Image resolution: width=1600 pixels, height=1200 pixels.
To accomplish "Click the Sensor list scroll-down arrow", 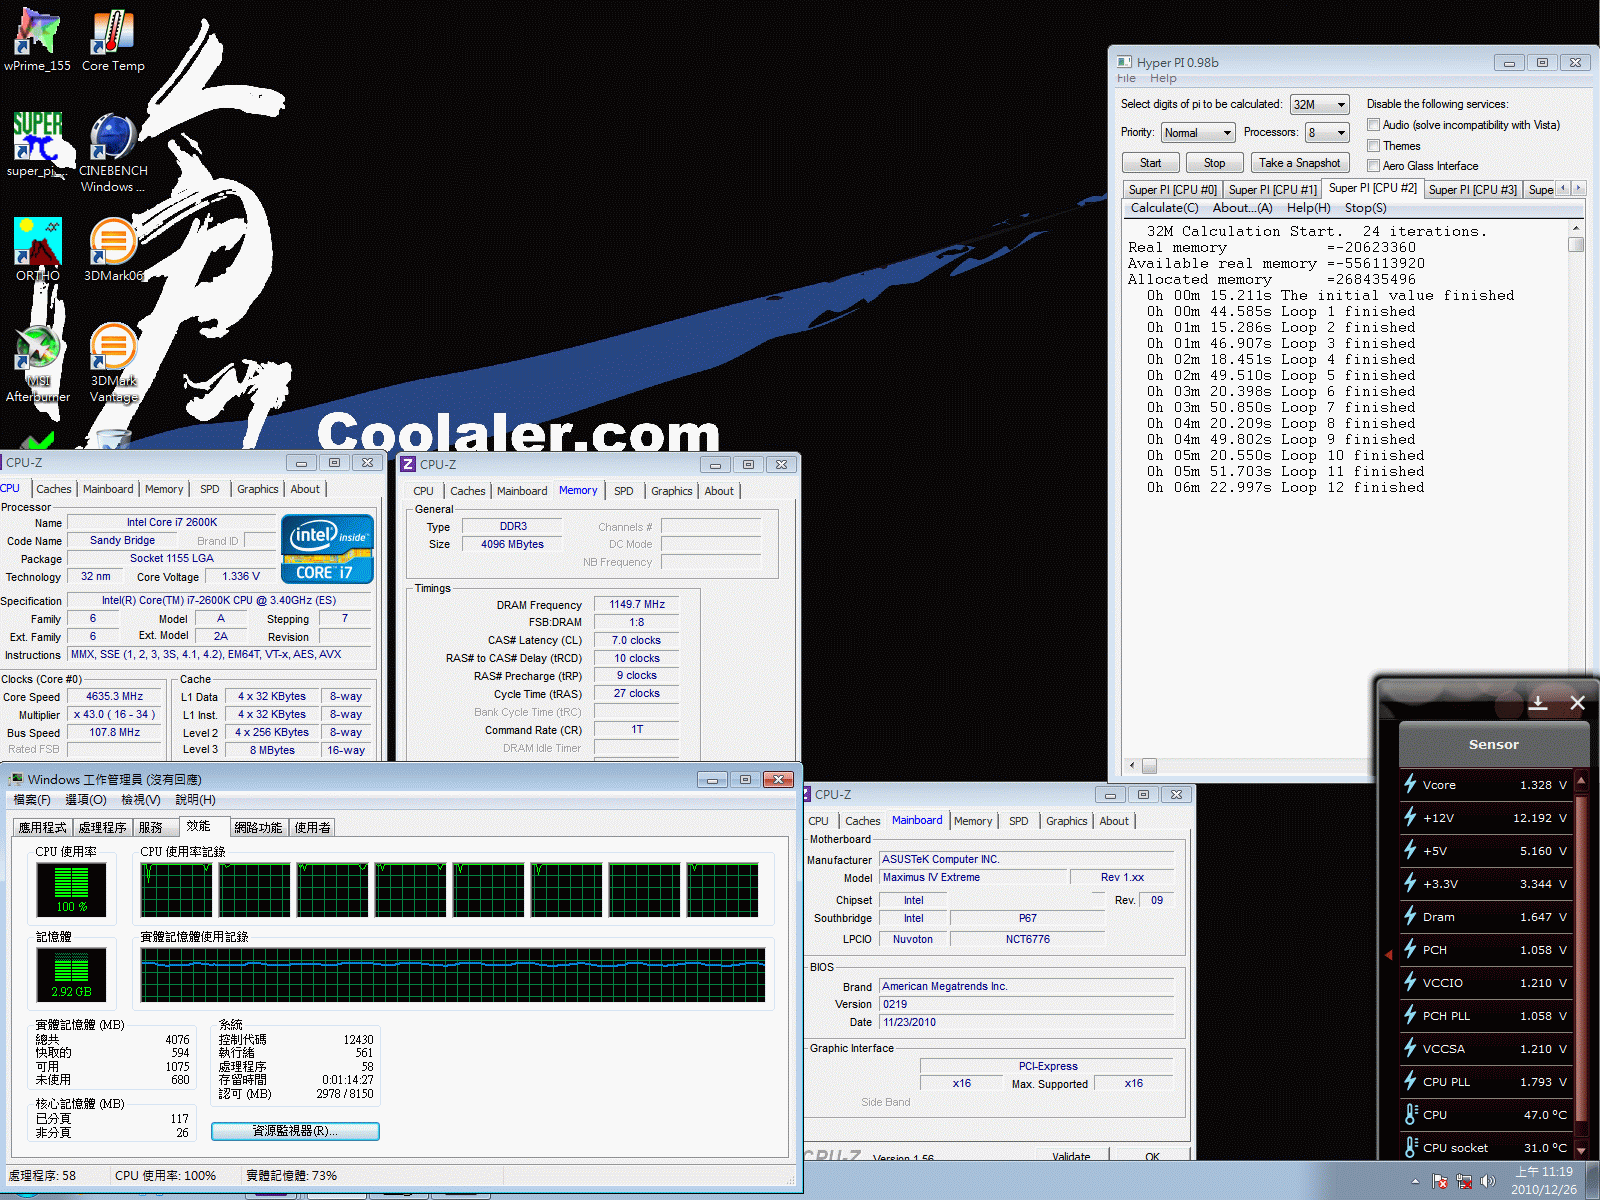I will click(1581, 1149).
